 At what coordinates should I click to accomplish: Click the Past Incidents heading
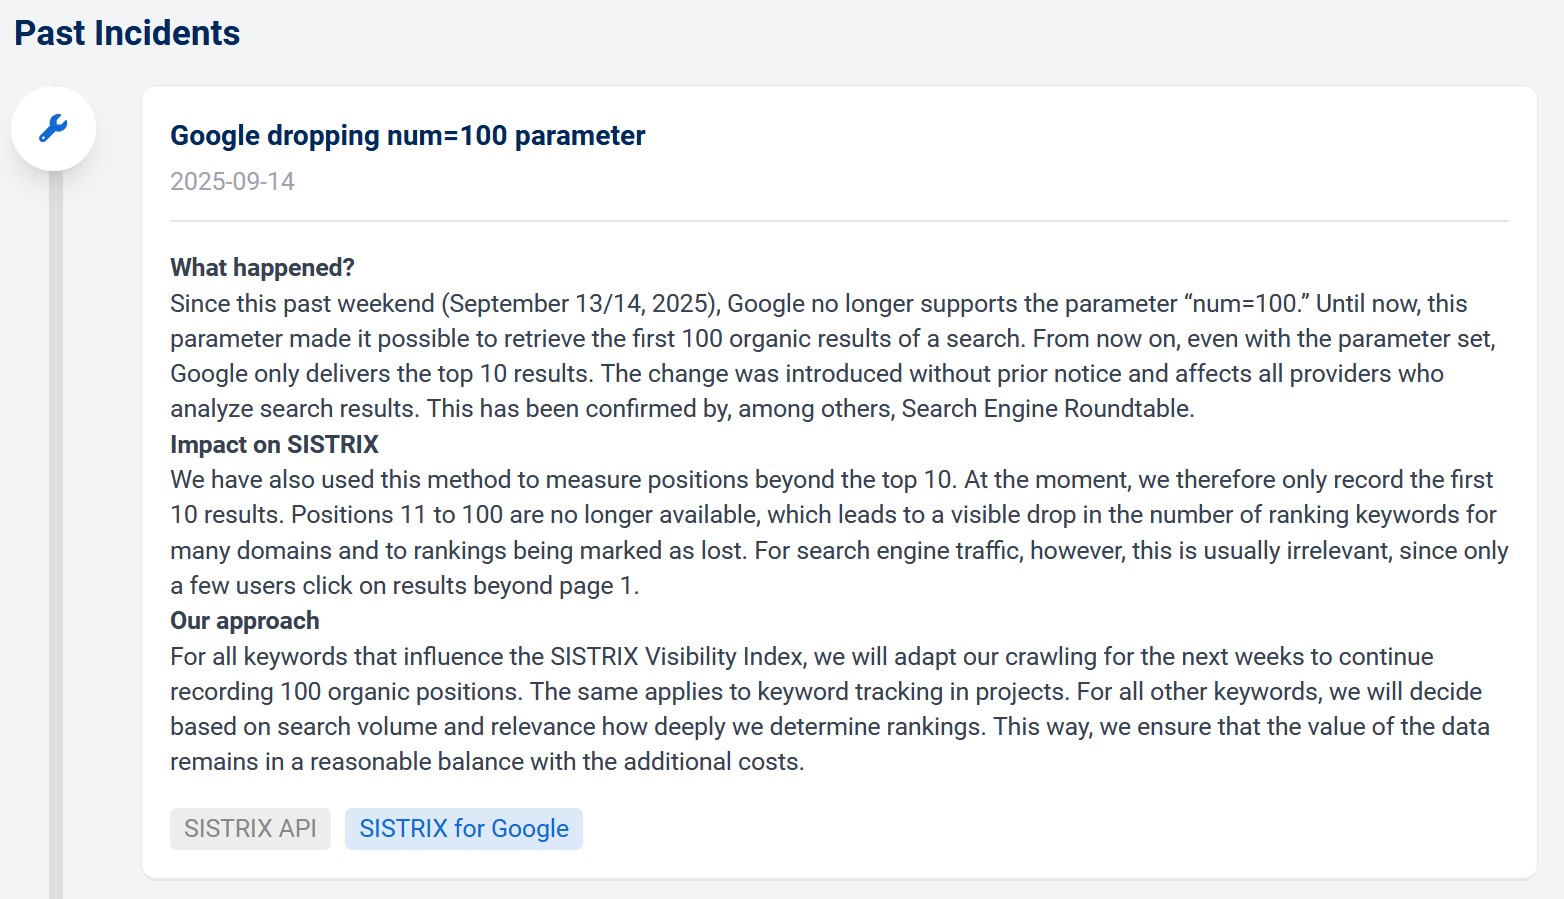pyautogui.click(x=127, y=33)
